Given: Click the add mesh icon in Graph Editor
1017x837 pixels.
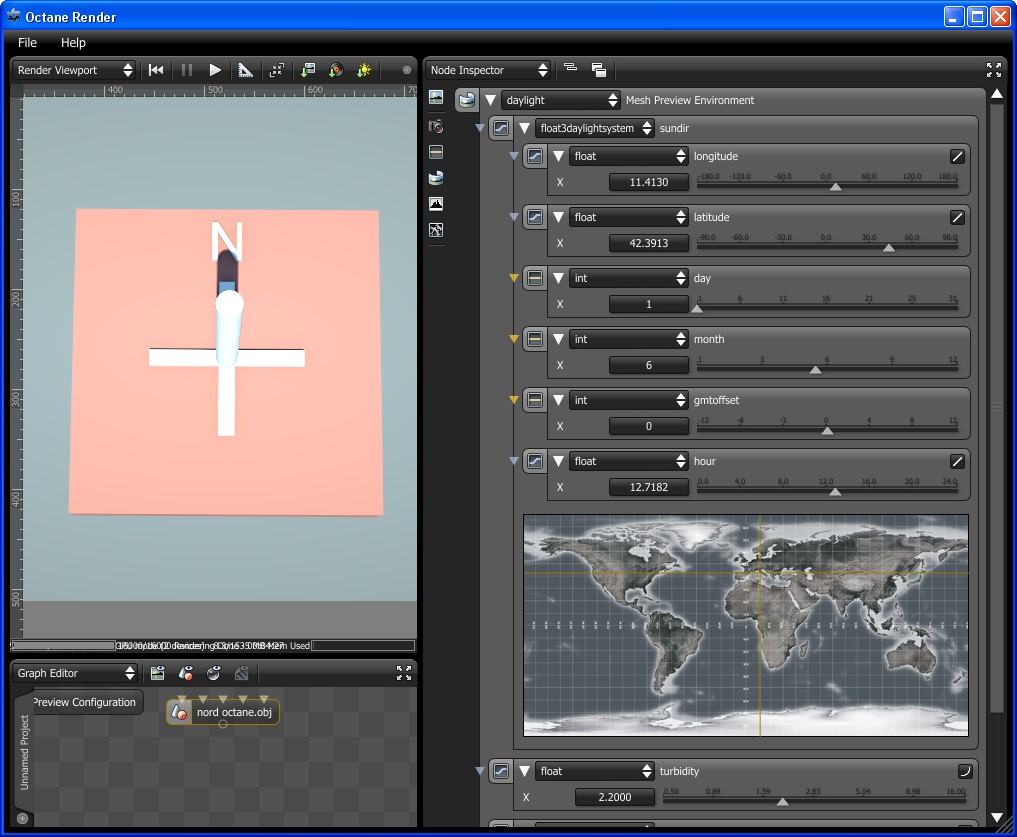Looking at the screenshot, I should pos(185,673).
